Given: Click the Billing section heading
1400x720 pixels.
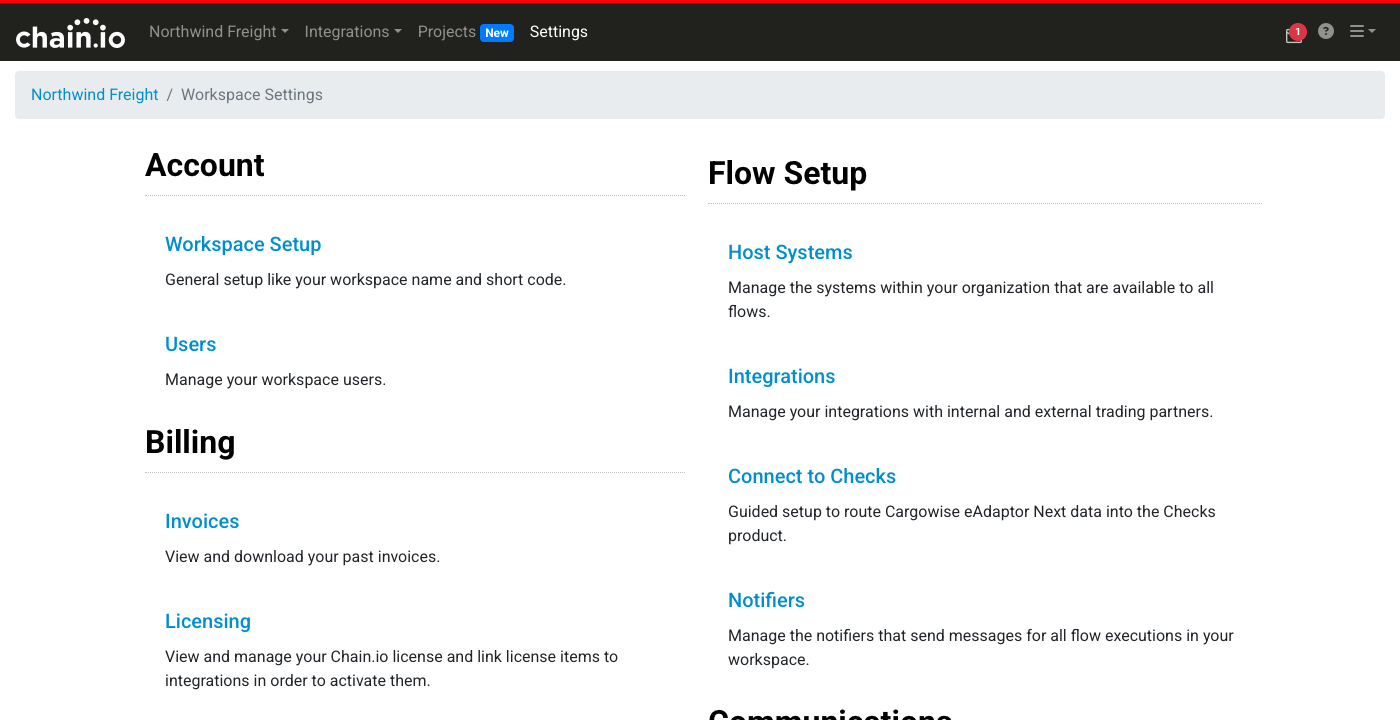Looking at the screenshot, I should 190,442.
